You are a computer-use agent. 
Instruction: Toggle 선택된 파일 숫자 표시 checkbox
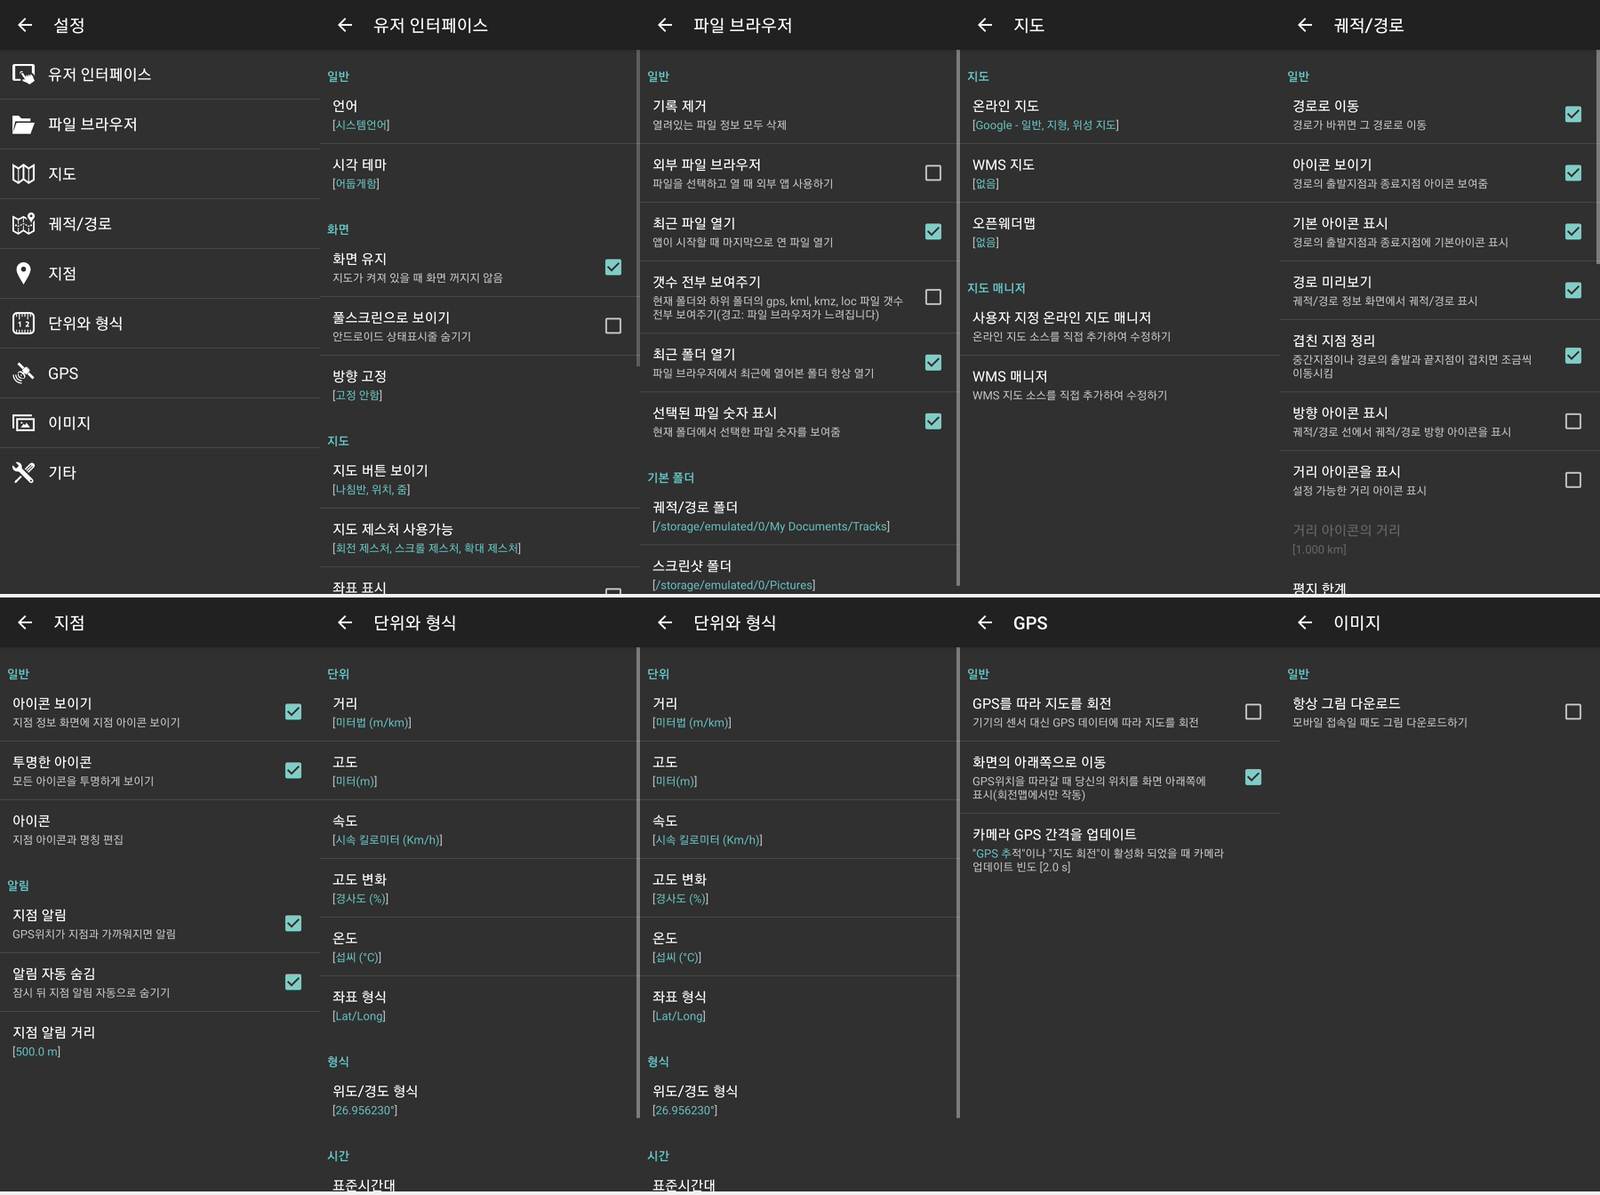point(933,421)
